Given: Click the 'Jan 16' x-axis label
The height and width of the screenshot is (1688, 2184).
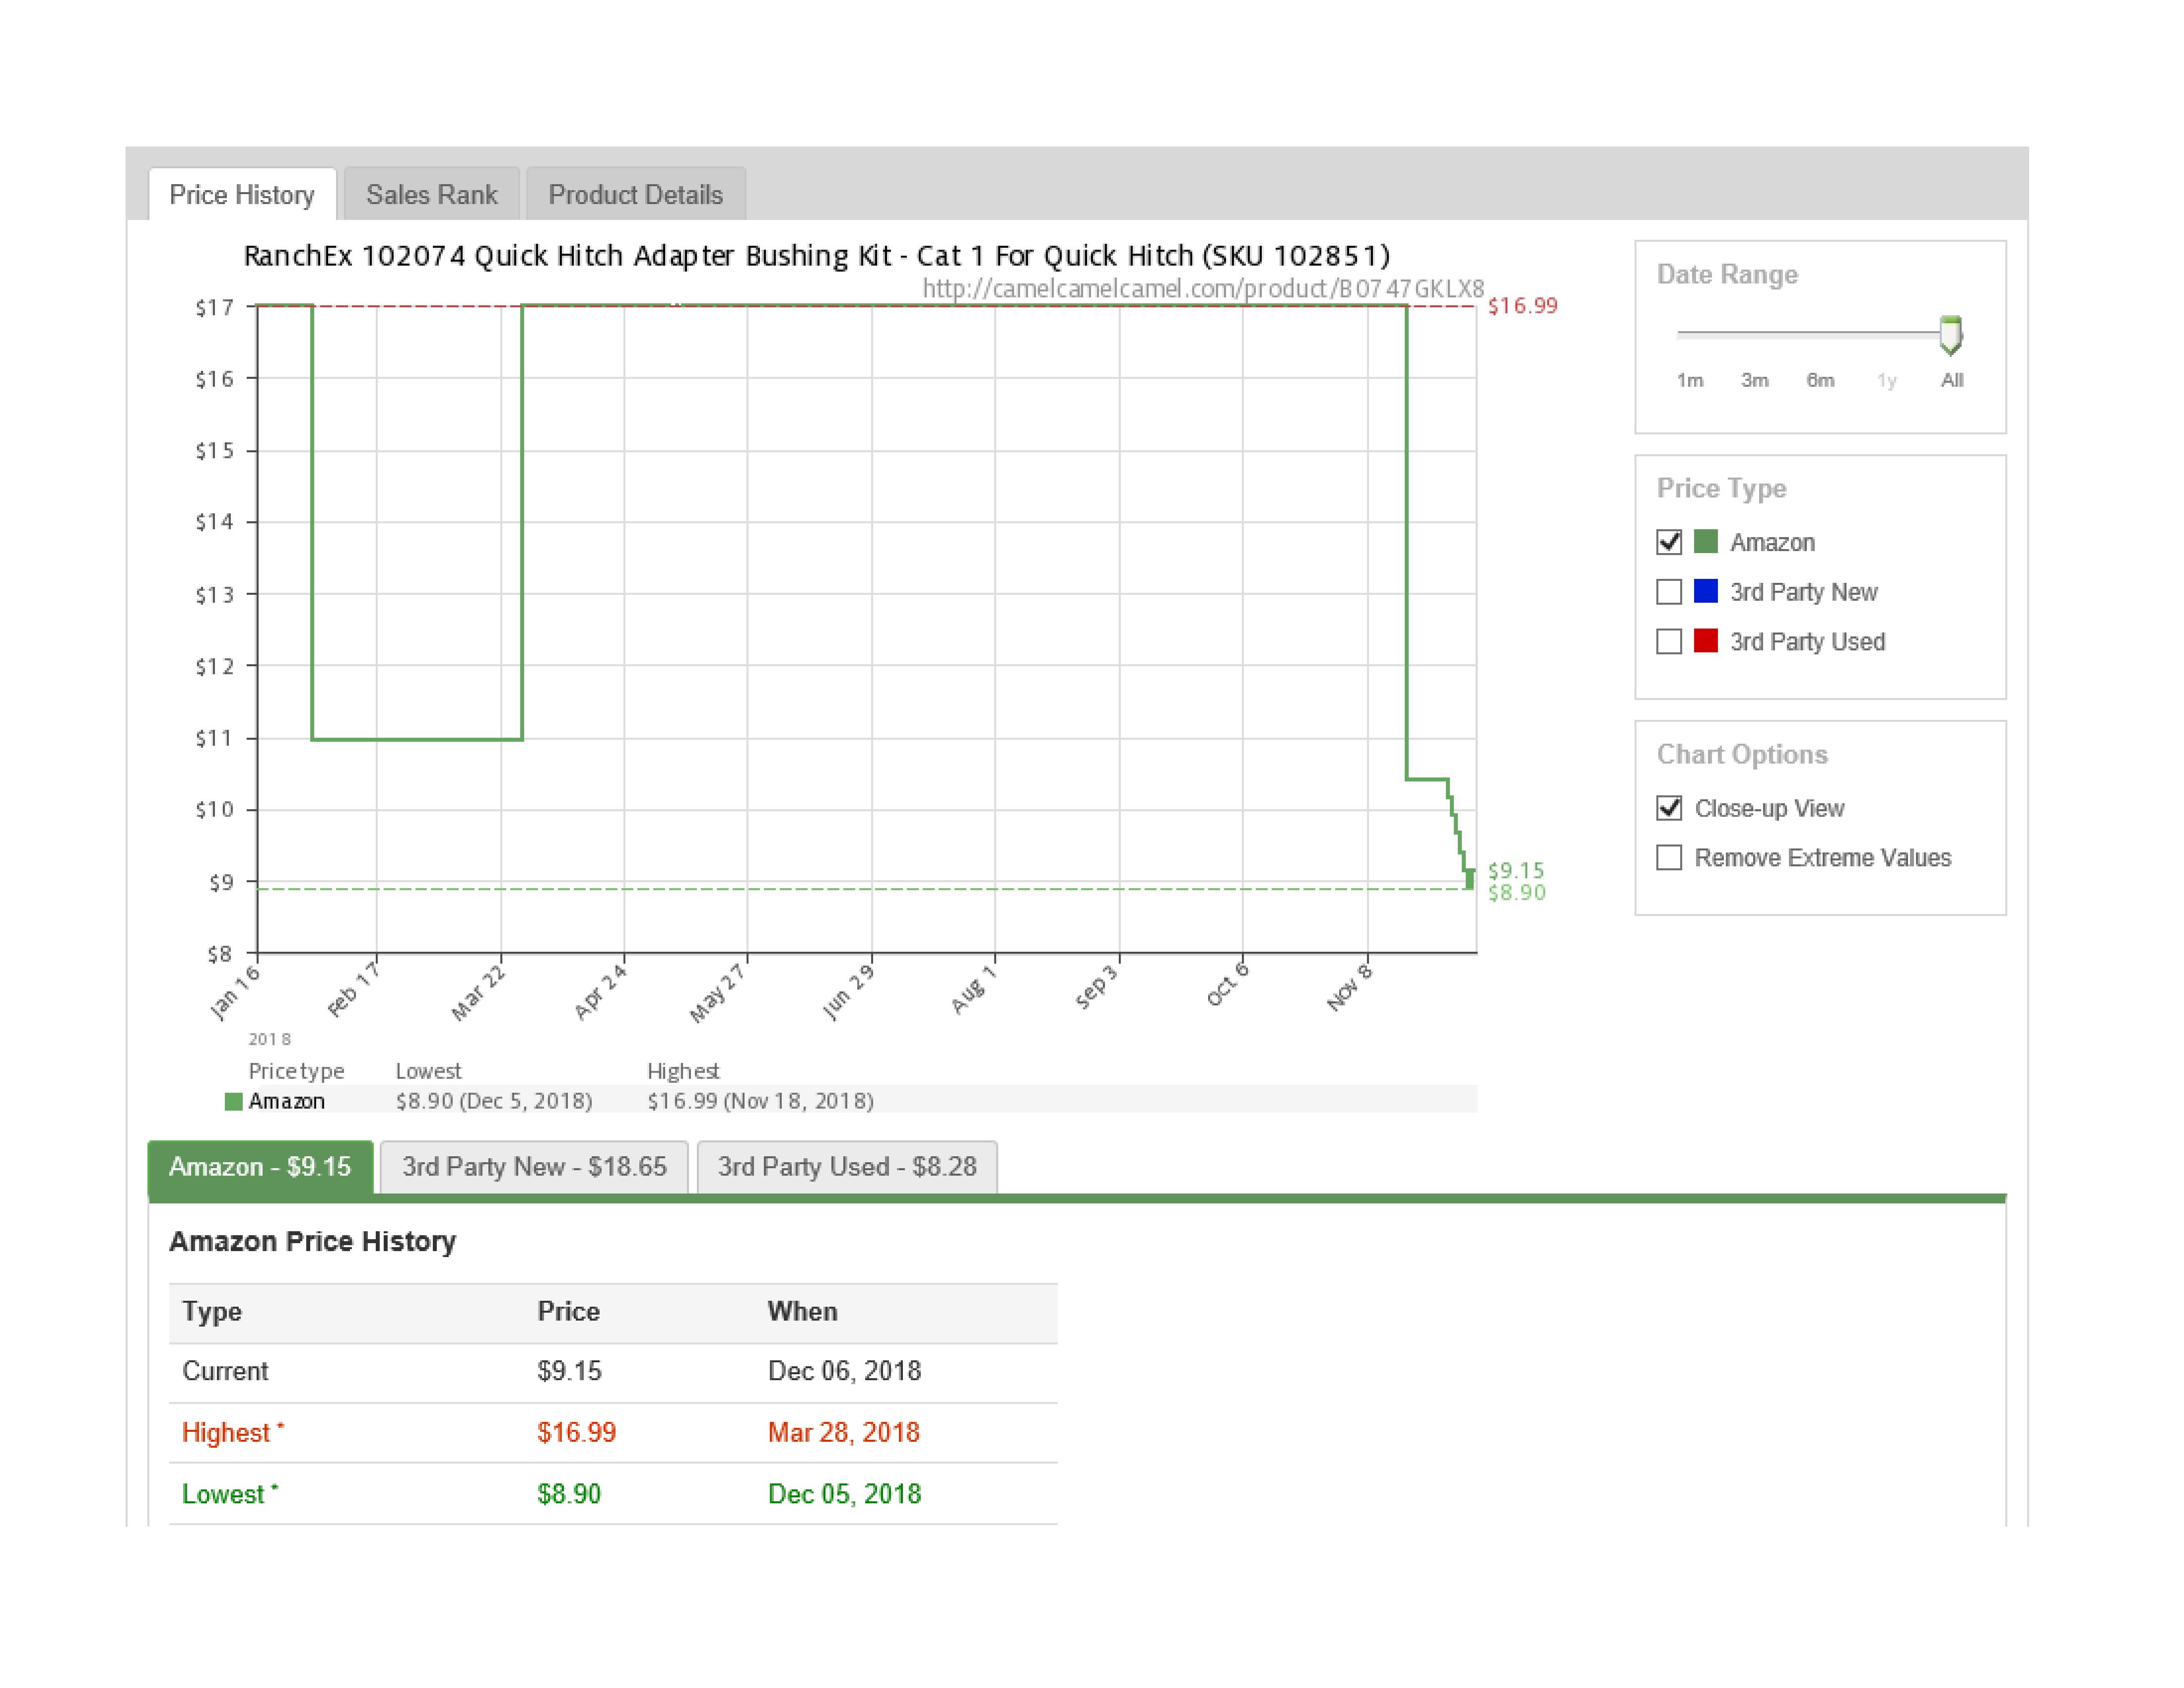Looking at the screenshot, I should click(235, 992).
